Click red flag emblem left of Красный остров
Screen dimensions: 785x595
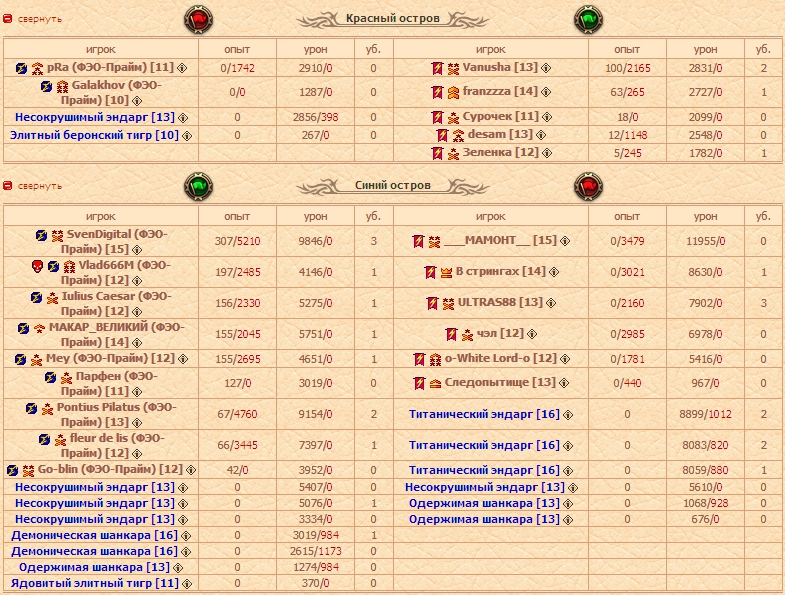pos(198,20)
